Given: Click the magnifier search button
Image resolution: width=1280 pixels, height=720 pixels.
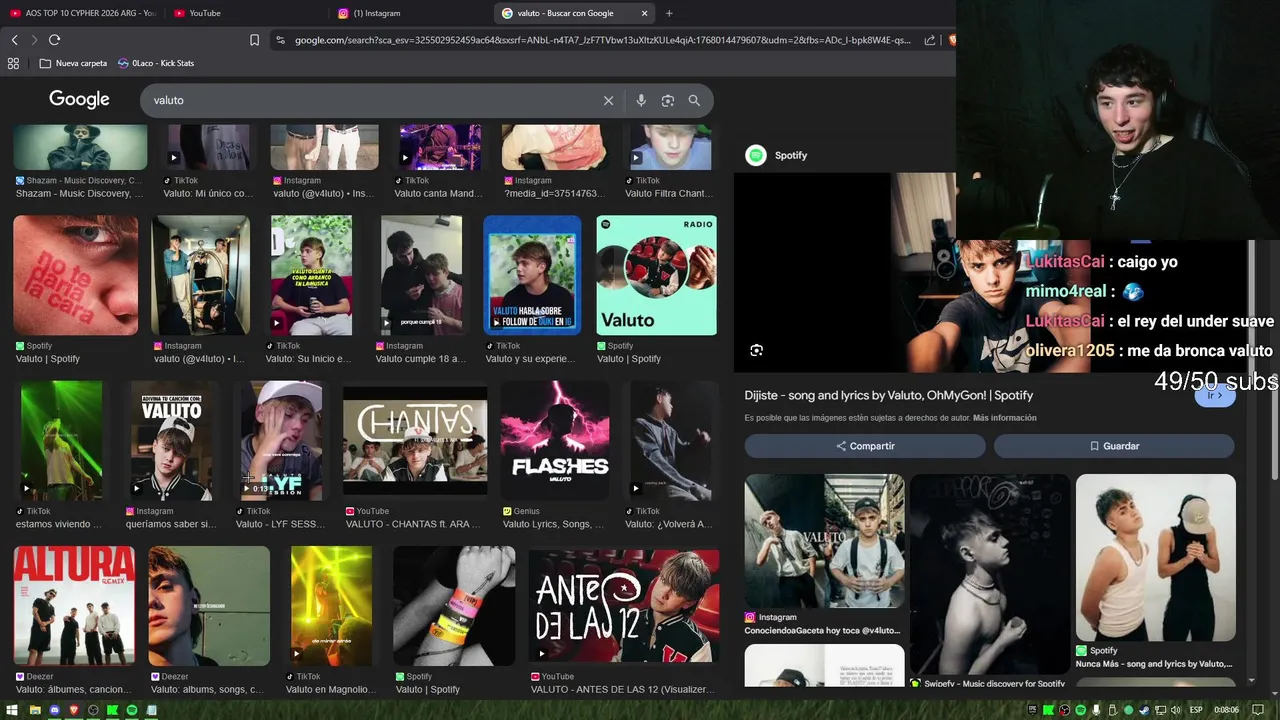Looking at the screenshot, I should tap(694, 100).
